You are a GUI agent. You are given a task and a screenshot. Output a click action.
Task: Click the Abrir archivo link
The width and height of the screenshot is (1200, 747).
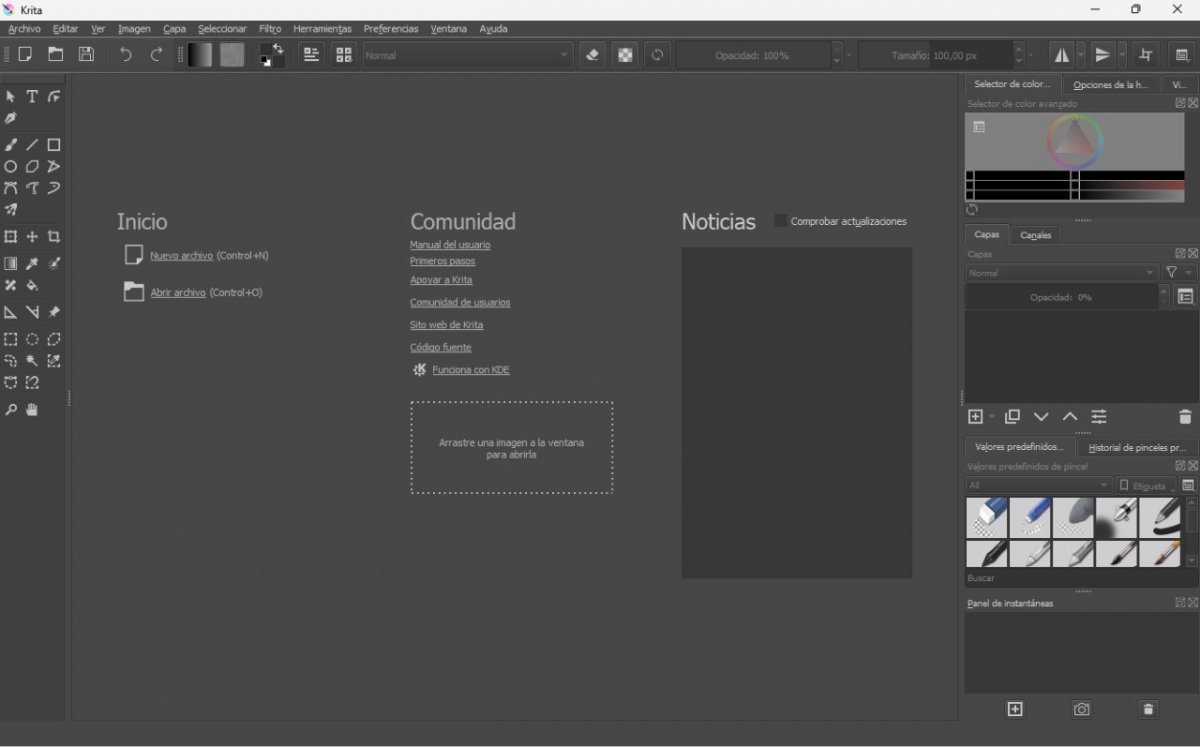click(x=178, y=293)
